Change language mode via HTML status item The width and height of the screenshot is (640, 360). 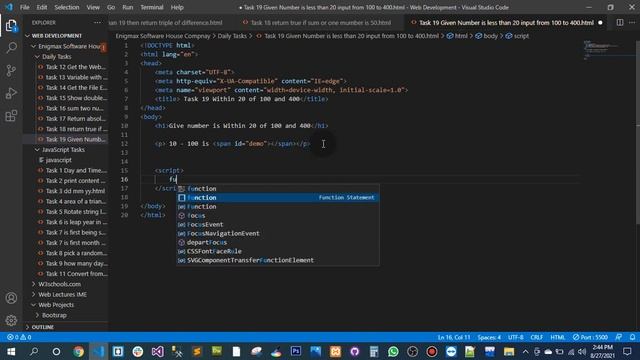coord(558,337)
